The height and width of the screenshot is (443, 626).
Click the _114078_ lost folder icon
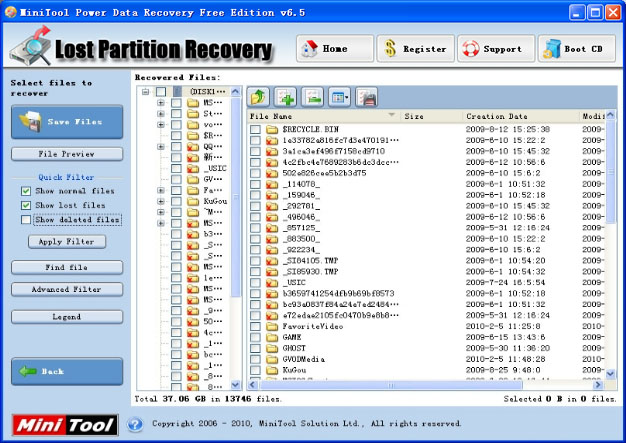[x=272, y=184]
